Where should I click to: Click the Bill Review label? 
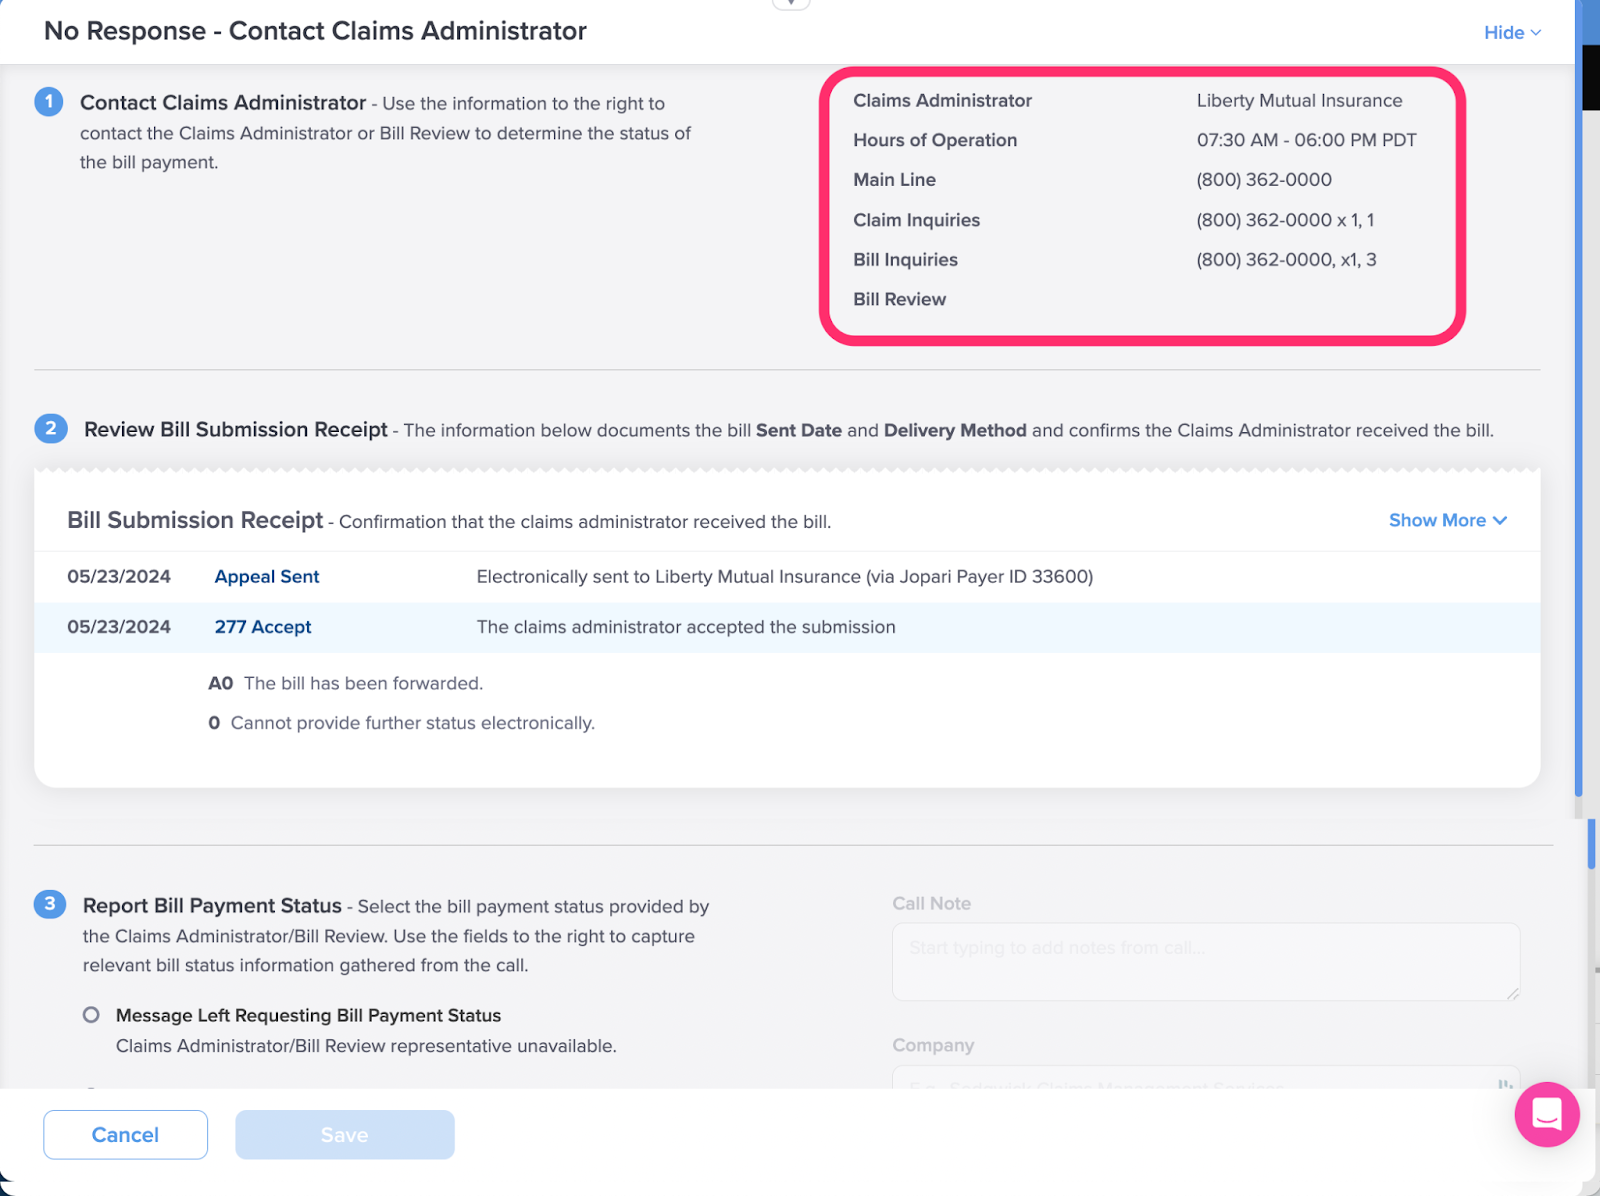(x=899, y=299)
